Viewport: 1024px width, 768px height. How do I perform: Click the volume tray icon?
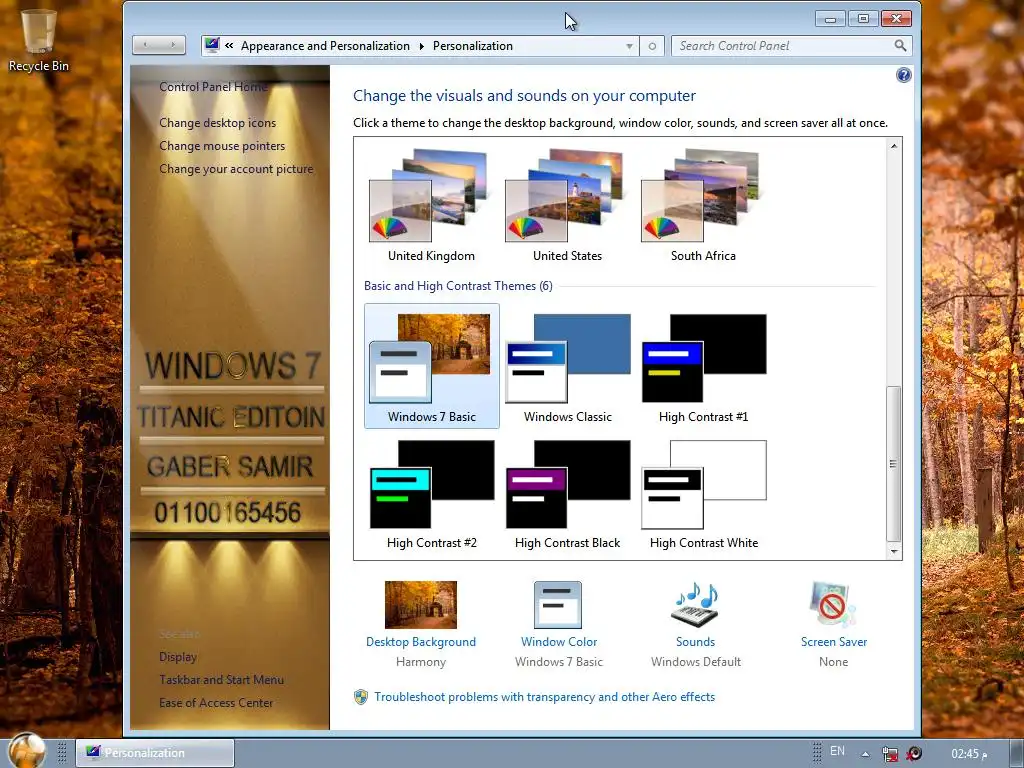click(x=914, y=754)
